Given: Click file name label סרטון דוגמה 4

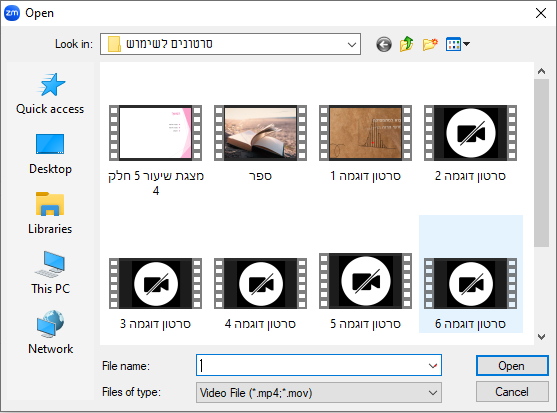Looking at the screenshot, I should click(260, 324).
